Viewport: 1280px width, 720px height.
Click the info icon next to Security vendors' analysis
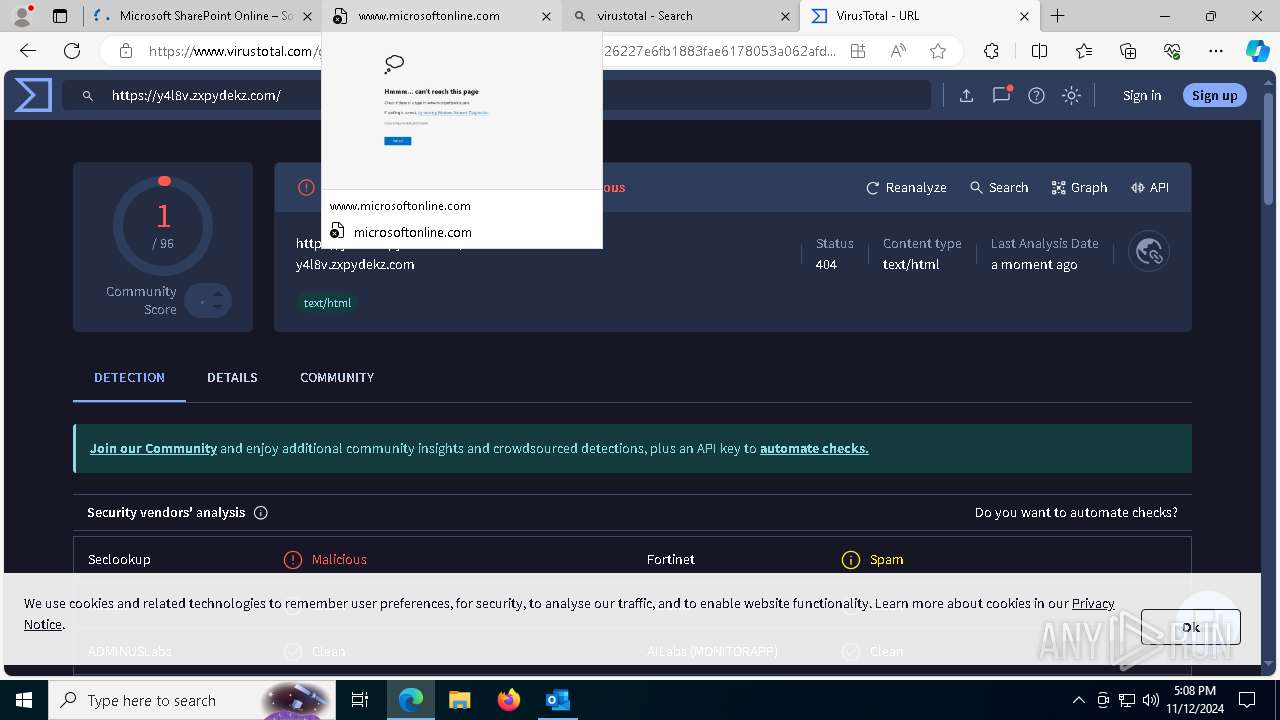261,513
